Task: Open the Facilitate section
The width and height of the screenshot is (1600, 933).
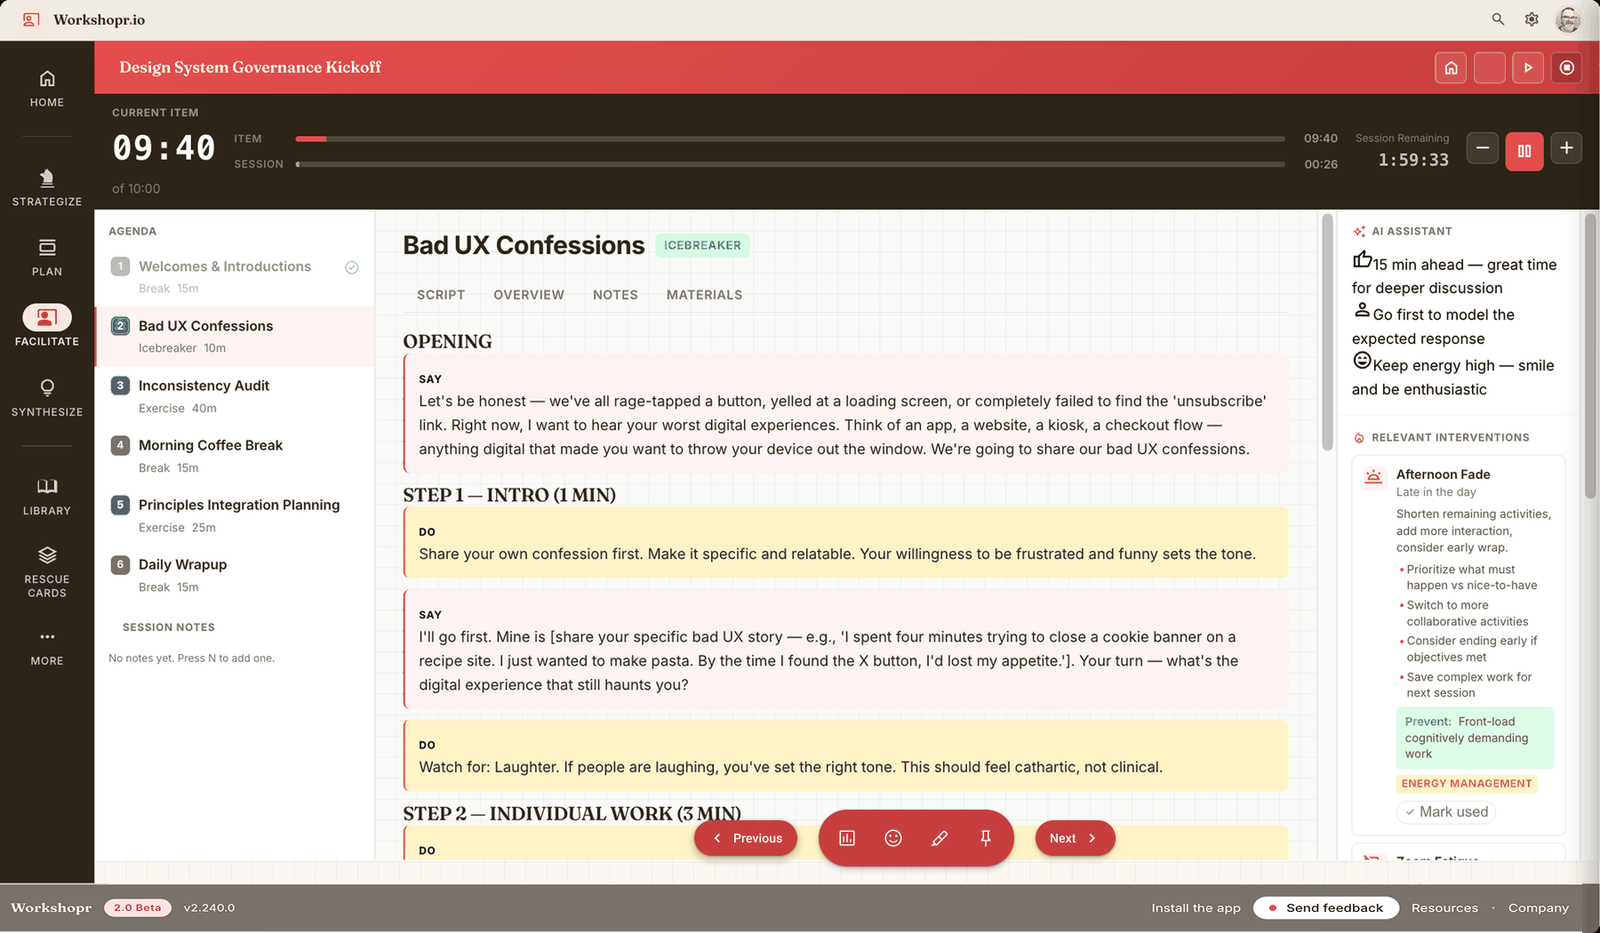Action: point(47,327)
